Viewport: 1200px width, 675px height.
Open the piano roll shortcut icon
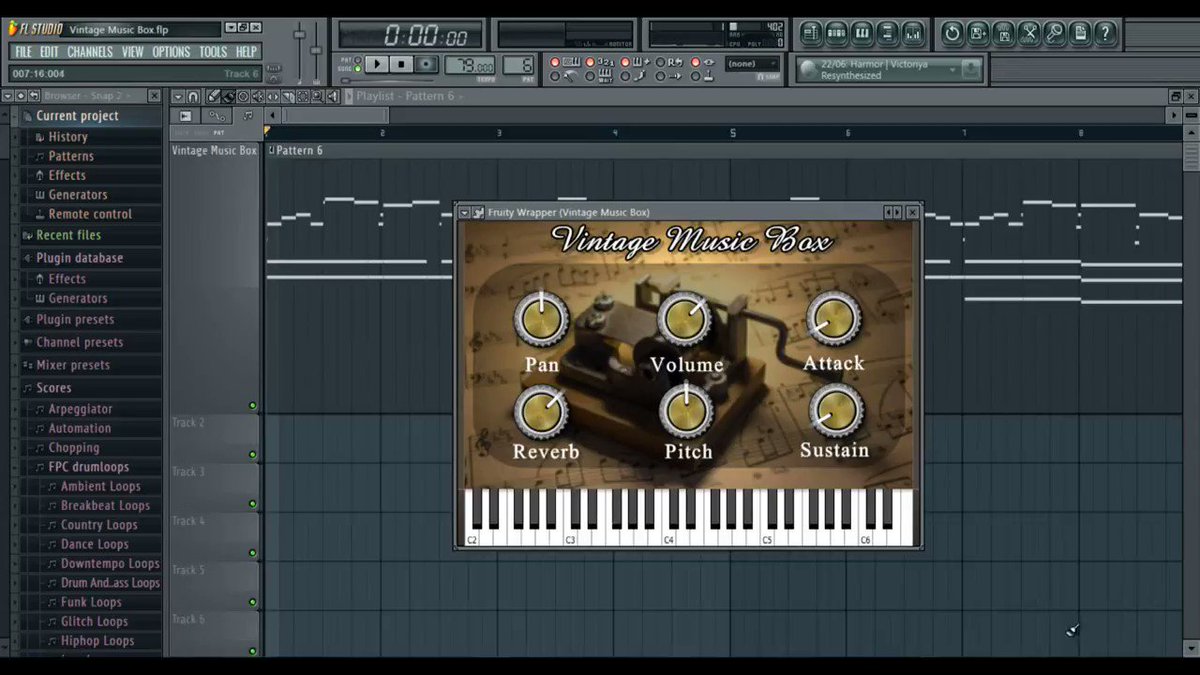coord(862,34)
